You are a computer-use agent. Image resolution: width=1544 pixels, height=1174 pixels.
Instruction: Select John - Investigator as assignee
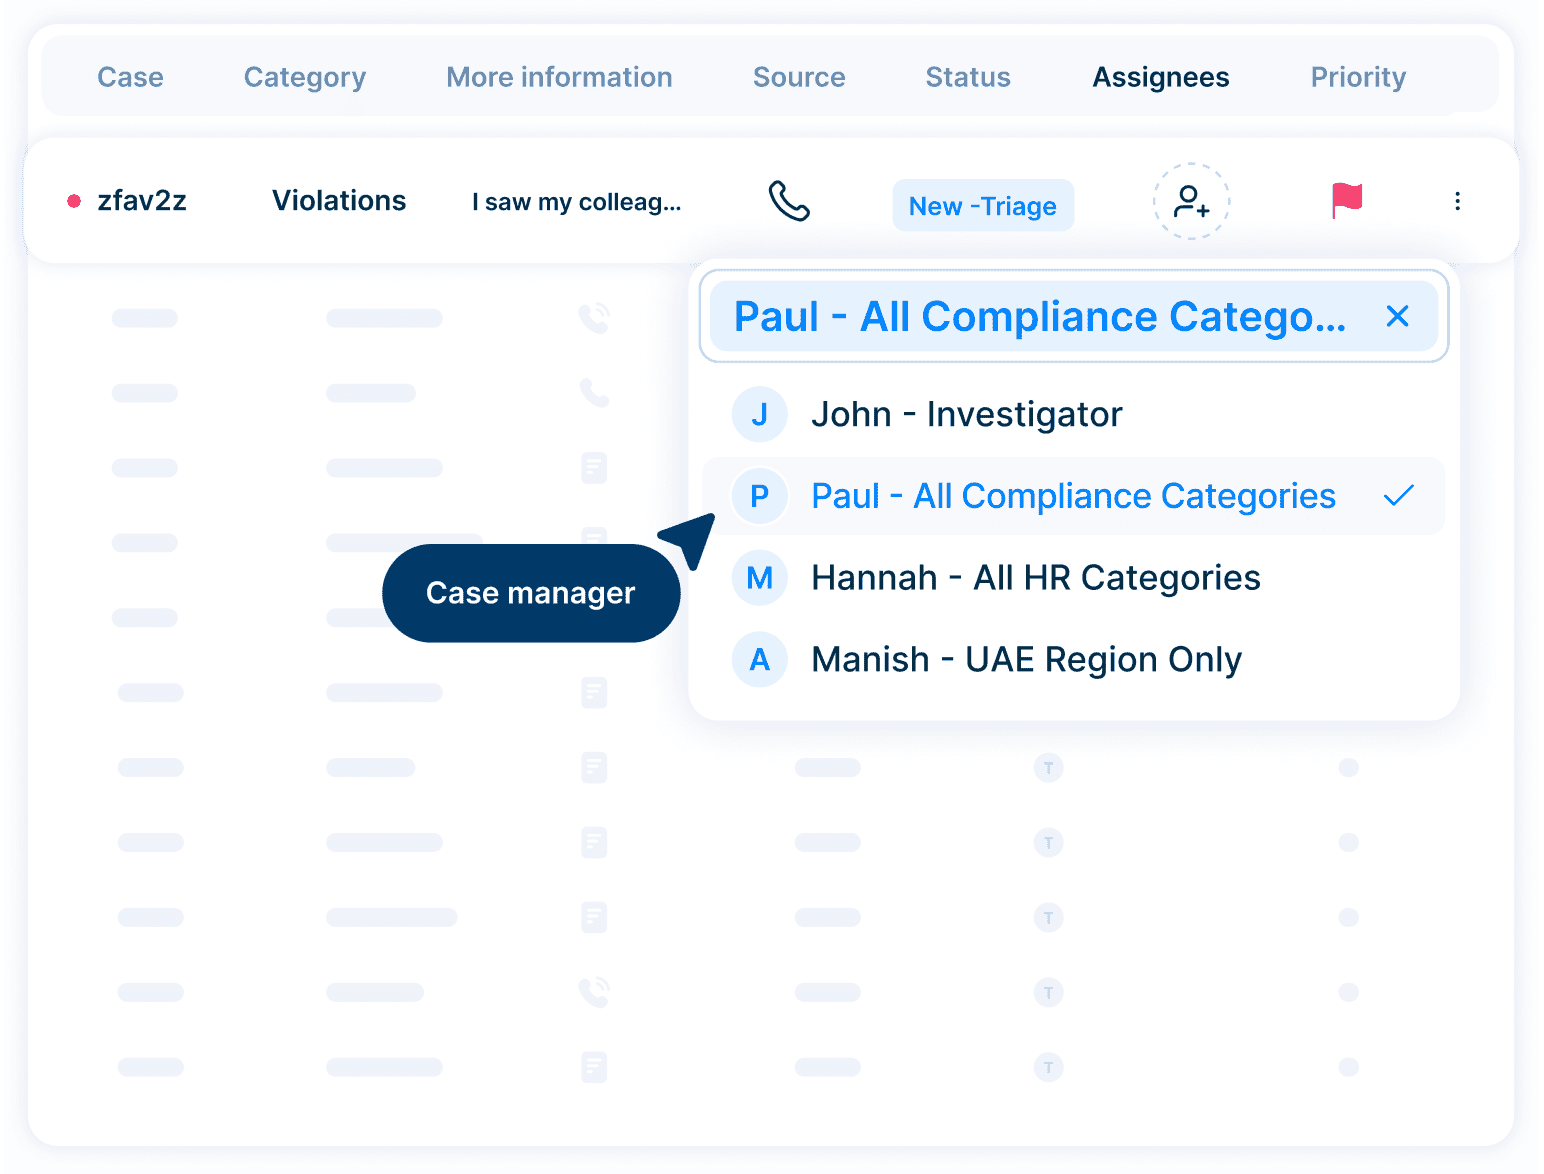click(x=966, y=414)
